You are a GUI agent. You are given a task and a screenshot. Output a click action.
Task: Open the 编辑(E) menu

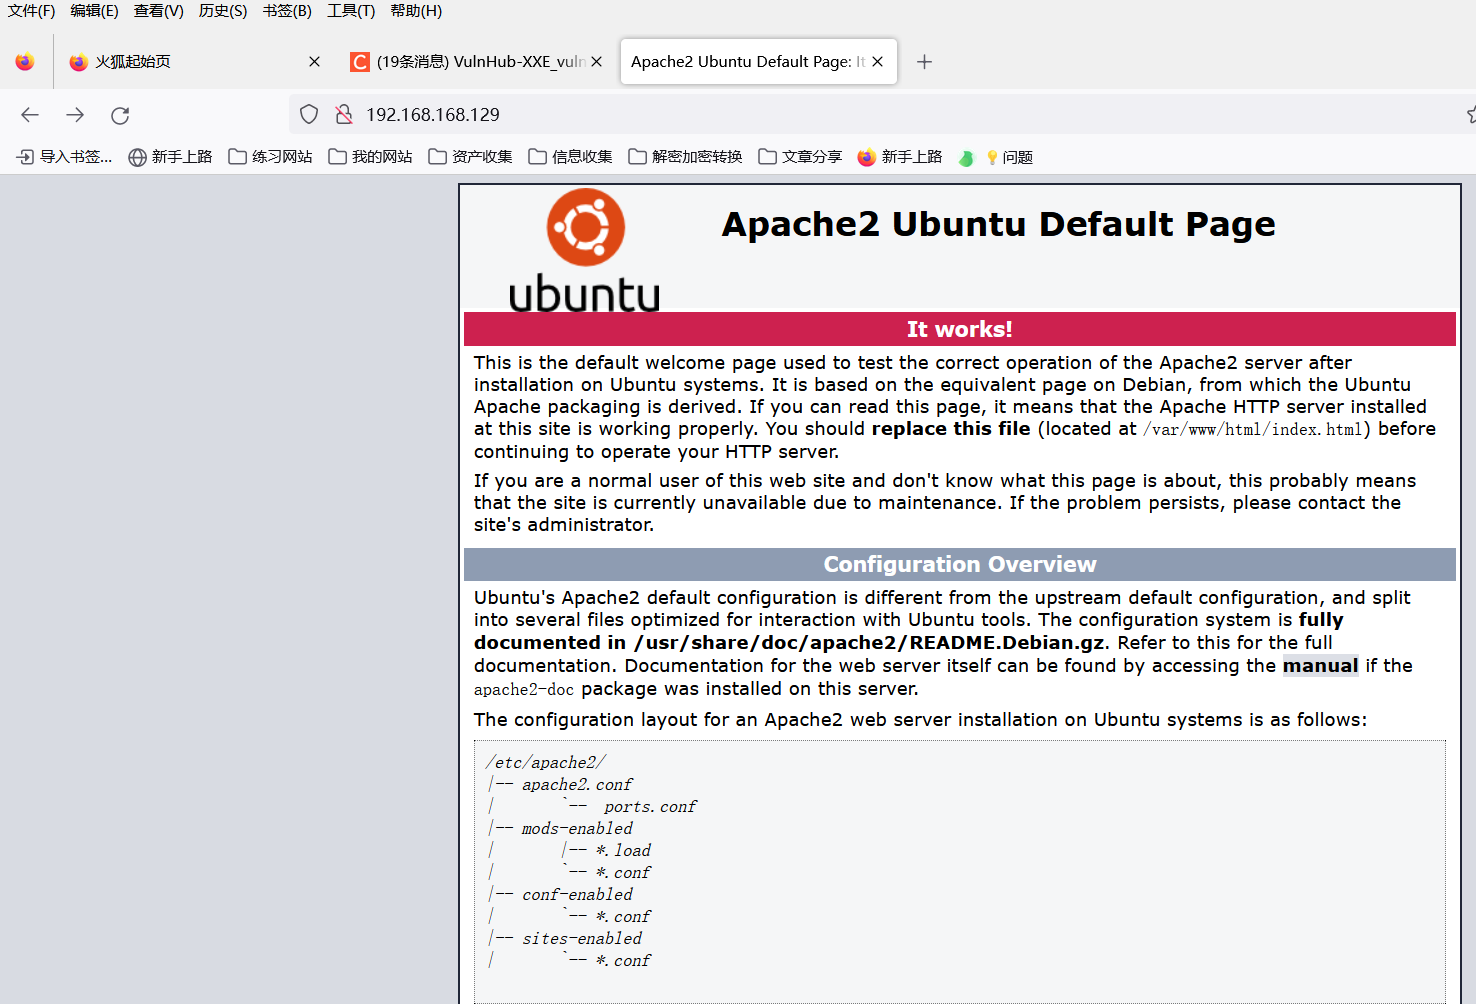(x=94, y=11)
